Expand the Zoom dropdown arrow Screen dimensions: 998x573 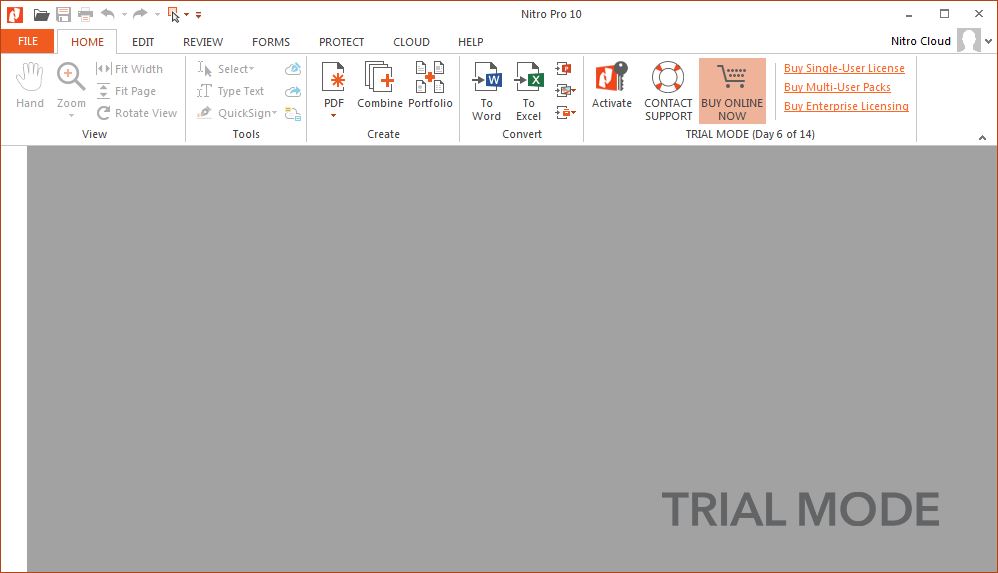71,116
